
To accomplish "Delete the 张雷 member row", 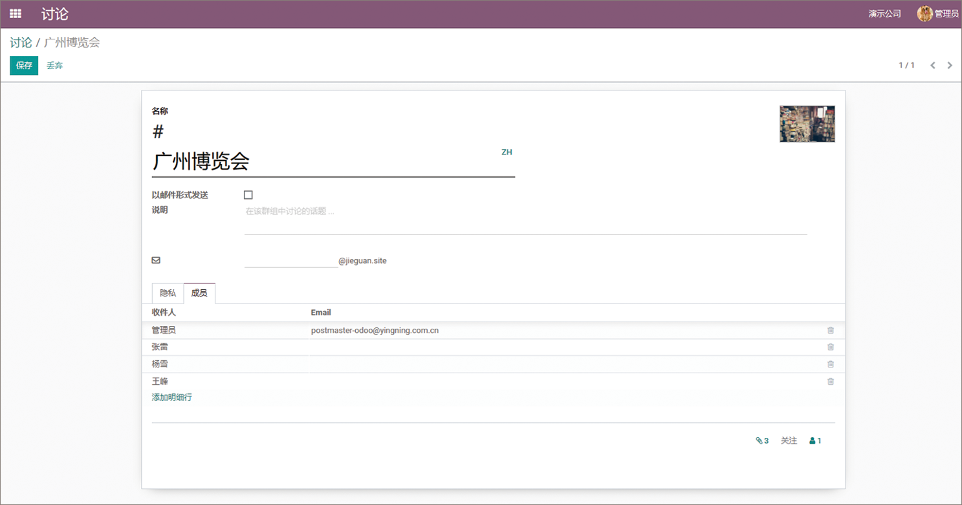I will coord(830,347).
